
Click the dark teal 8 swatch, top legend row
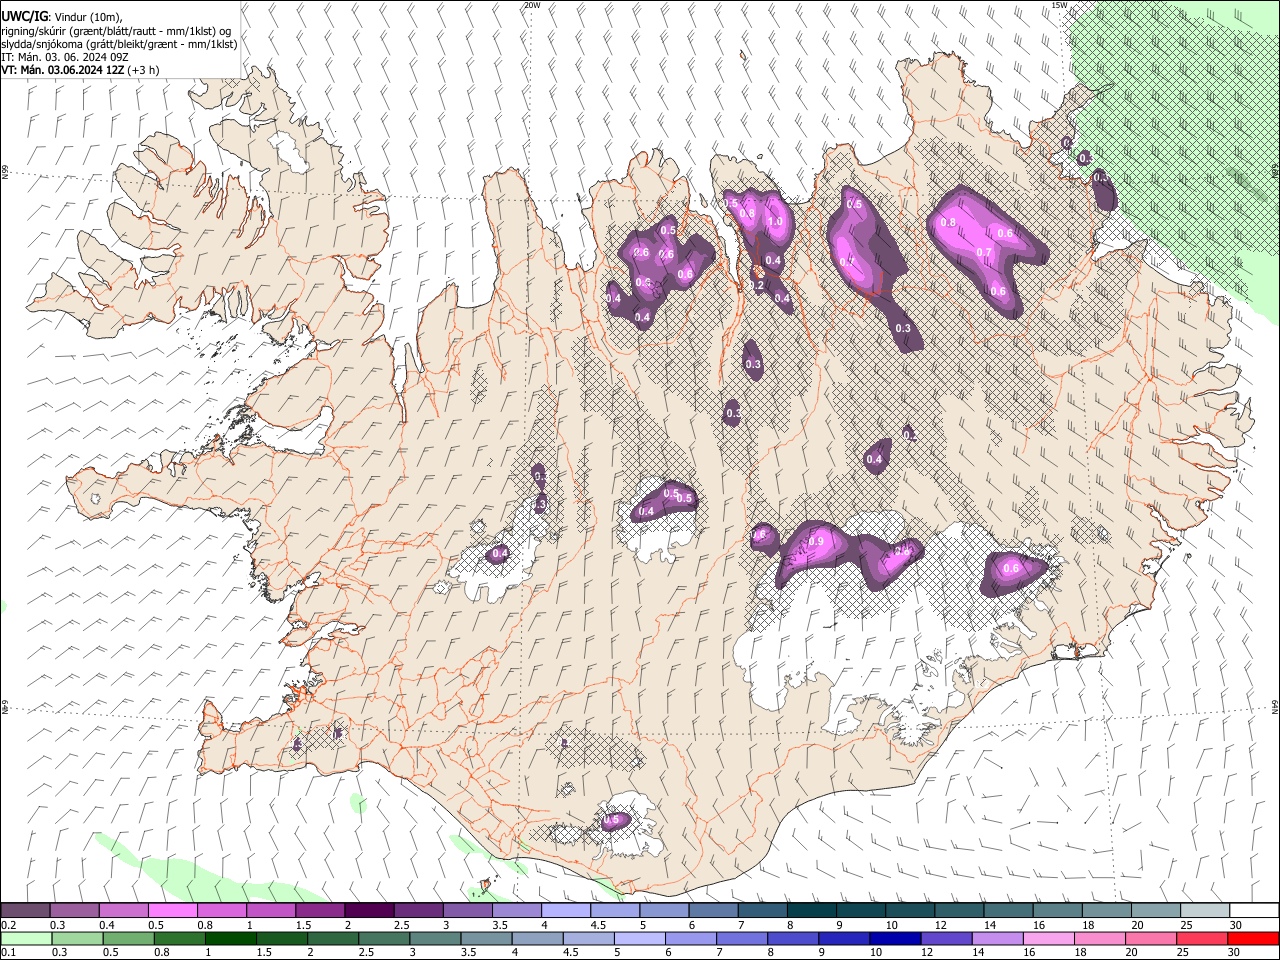click(x=811, y=911)
